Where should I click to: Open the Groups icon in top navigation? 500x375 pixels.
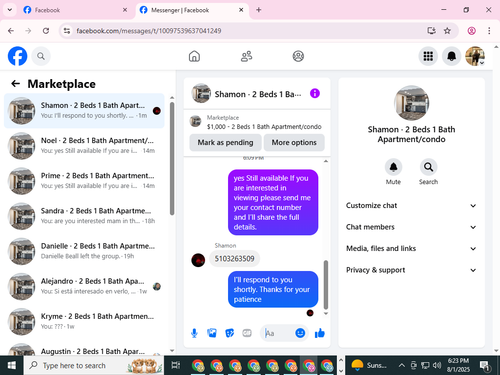[298, 56]
